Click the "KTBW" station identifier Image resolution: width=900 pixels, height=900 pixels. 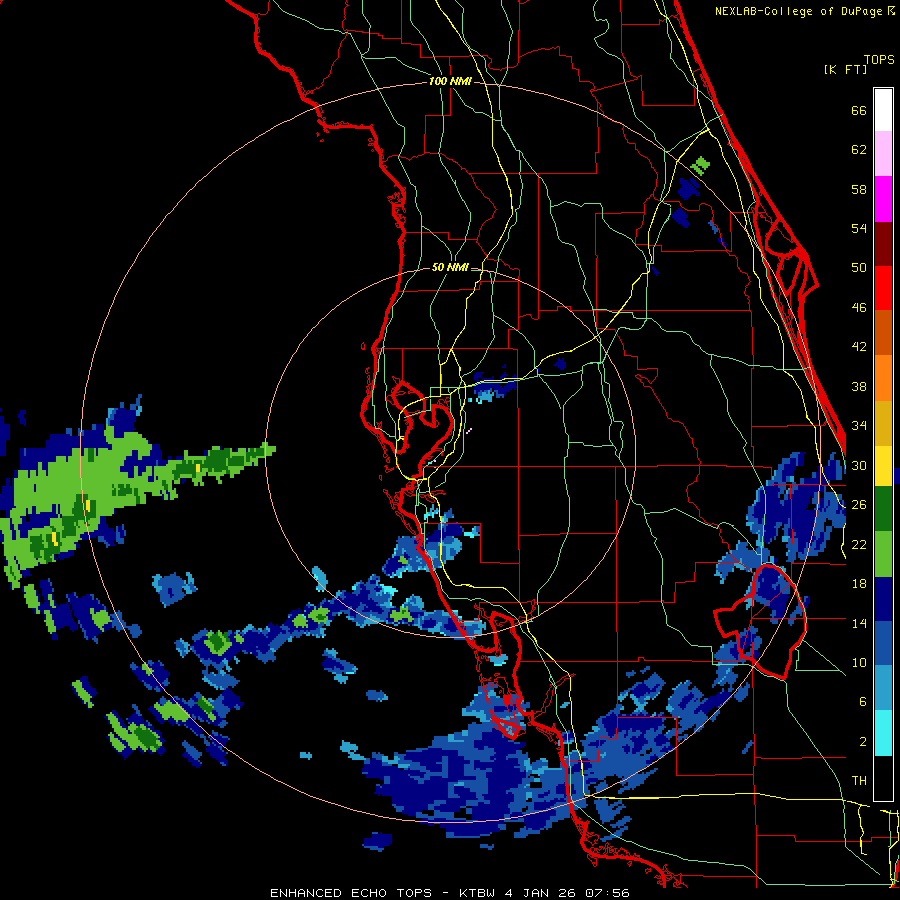click(477, 893)
